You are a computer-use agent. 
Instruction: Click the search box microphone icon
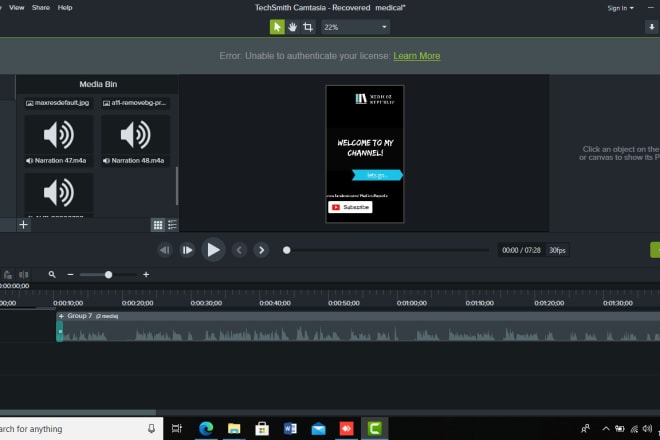(152, 429)
